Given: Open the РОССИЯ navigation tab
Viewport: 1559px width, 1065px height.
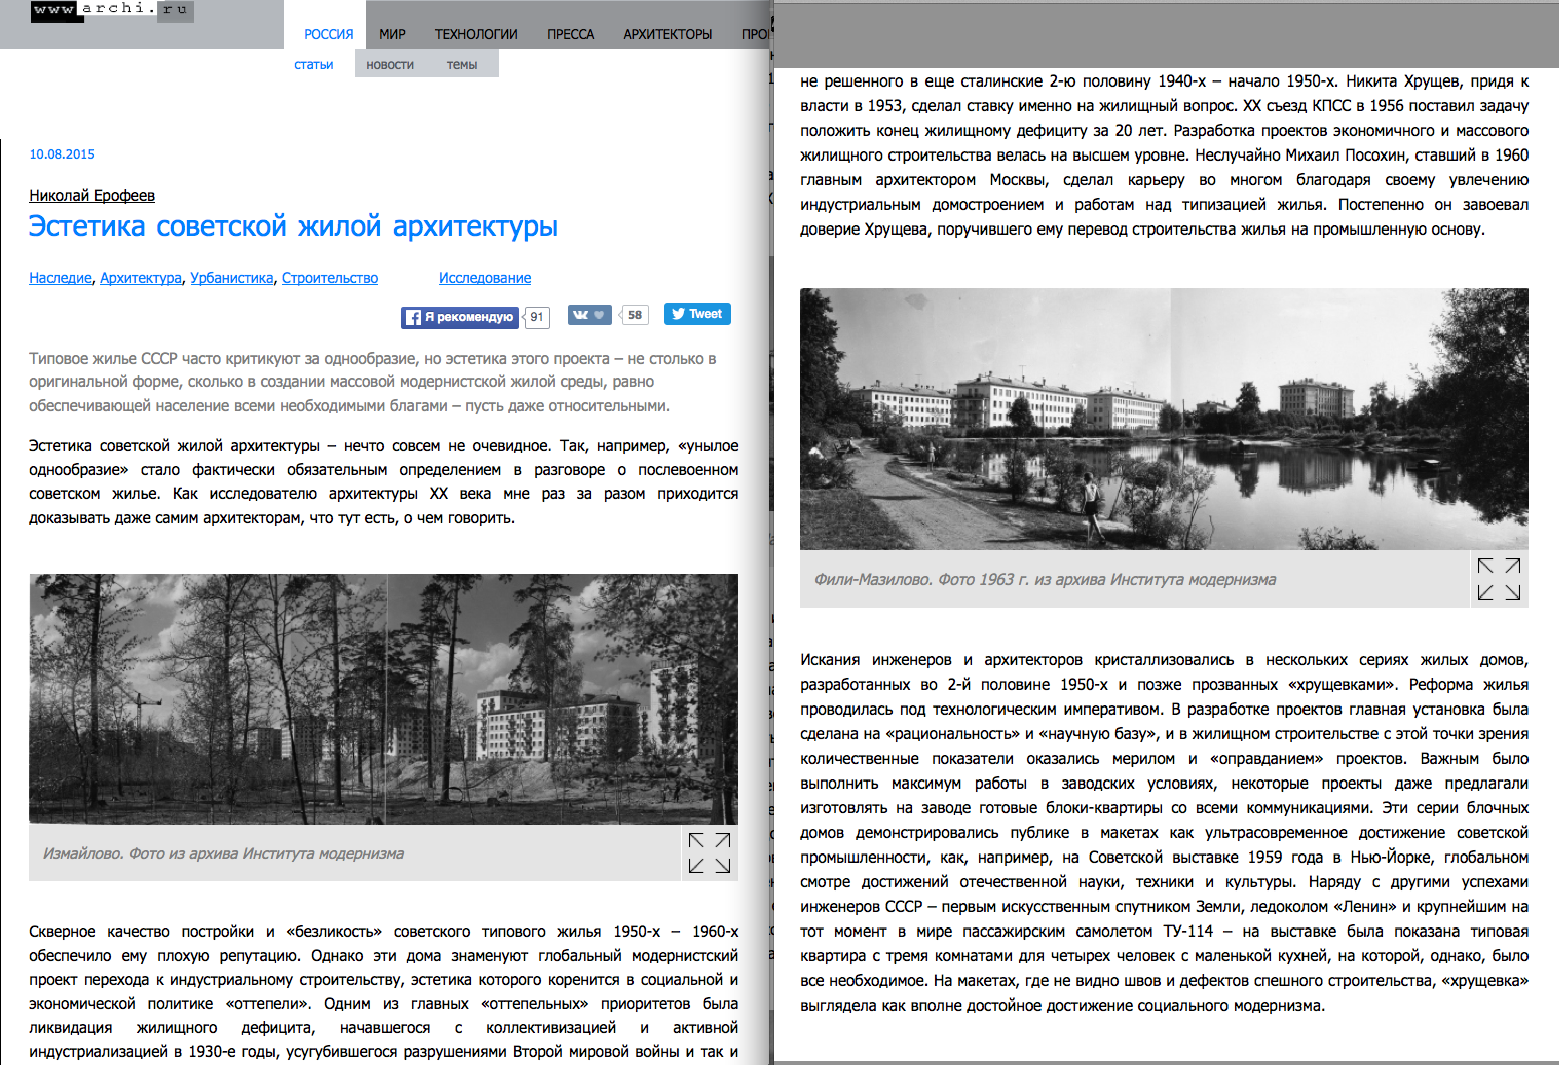Looking at the screenshot, I should (328, 34).
